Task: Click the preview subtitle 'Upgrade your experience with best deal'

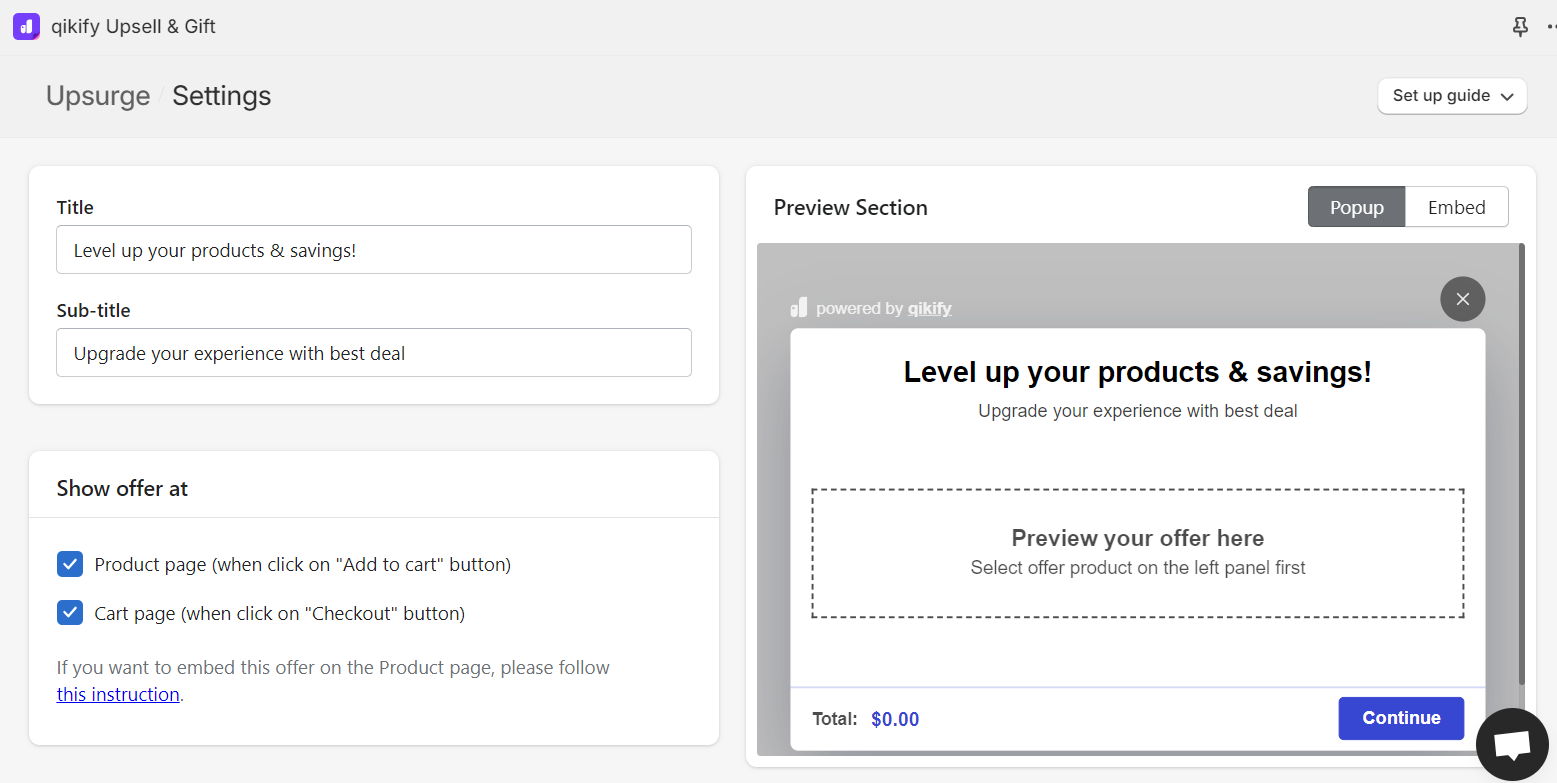Action: [1138, 411]
